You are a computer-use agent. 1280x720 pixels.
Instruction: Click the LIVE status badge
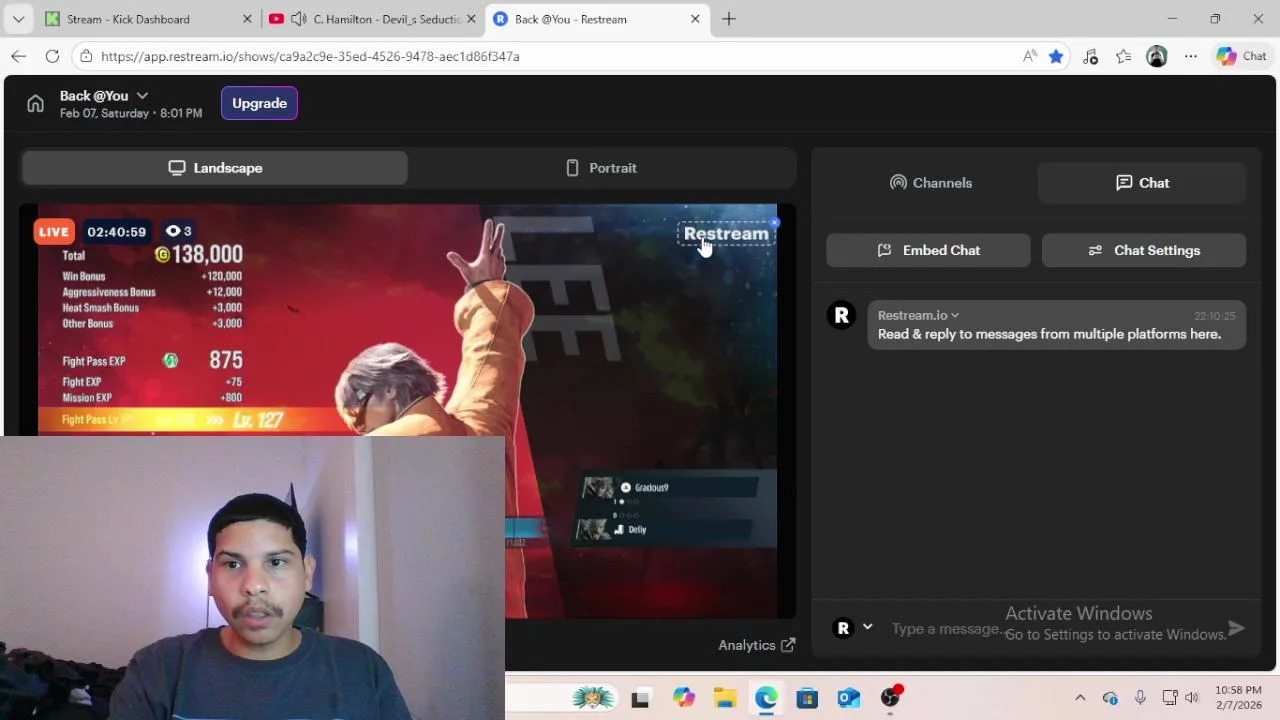(54, 232)
